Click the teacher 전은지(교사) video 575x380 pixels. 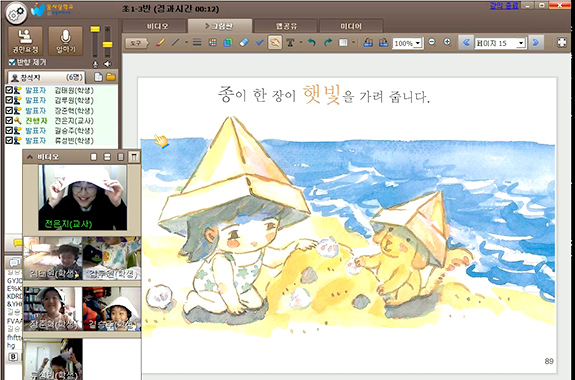tap(83, 197)
